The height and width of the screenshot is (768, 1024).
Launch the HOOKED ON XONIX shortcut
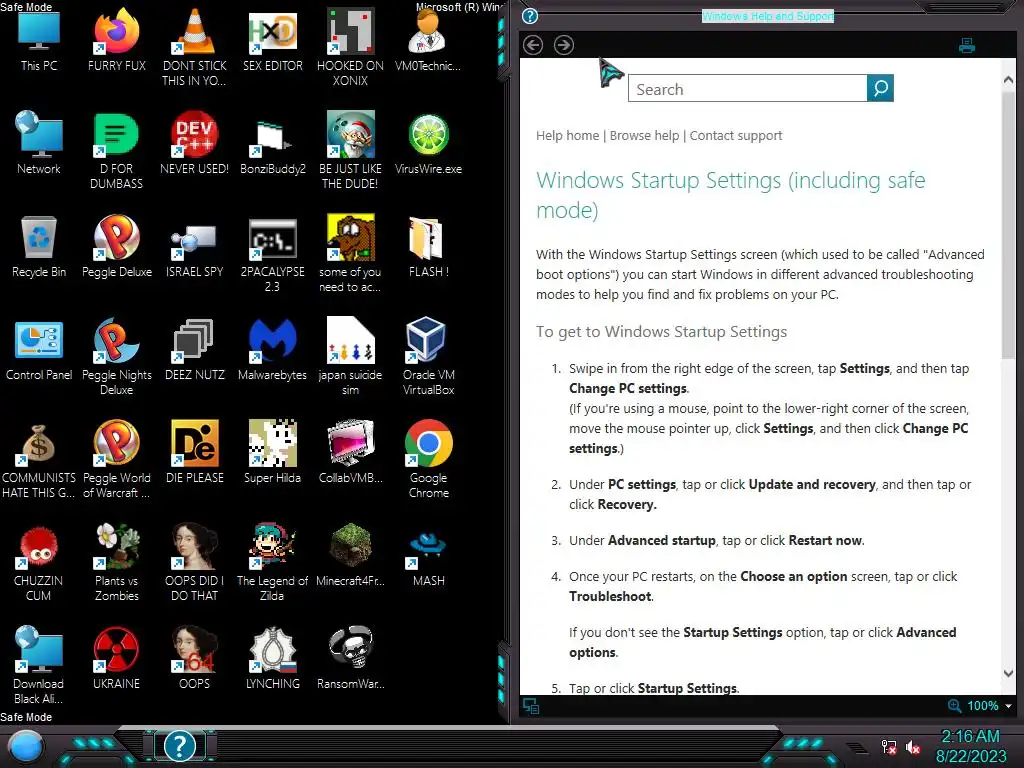click(x=350, y=47)
